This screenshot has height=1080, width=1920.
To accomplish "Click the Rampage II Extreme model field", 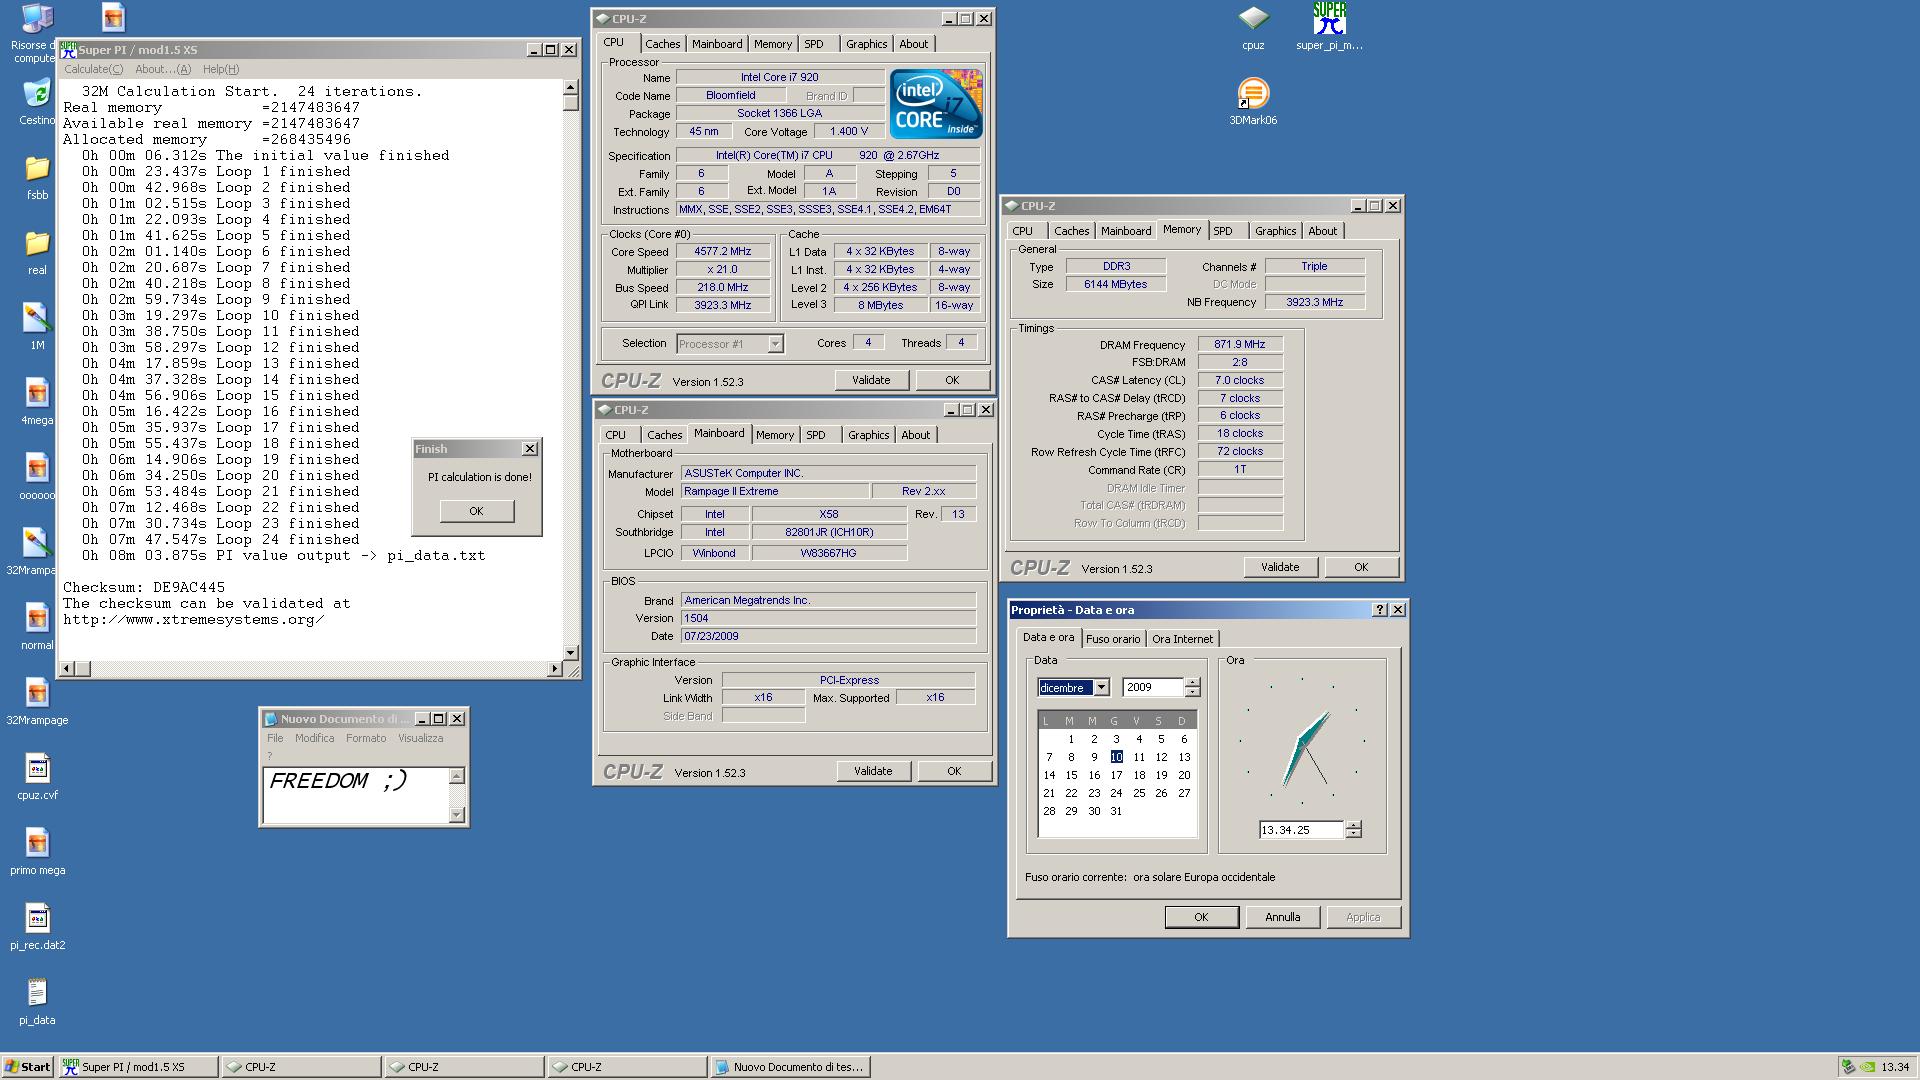I will coord(774,492).
